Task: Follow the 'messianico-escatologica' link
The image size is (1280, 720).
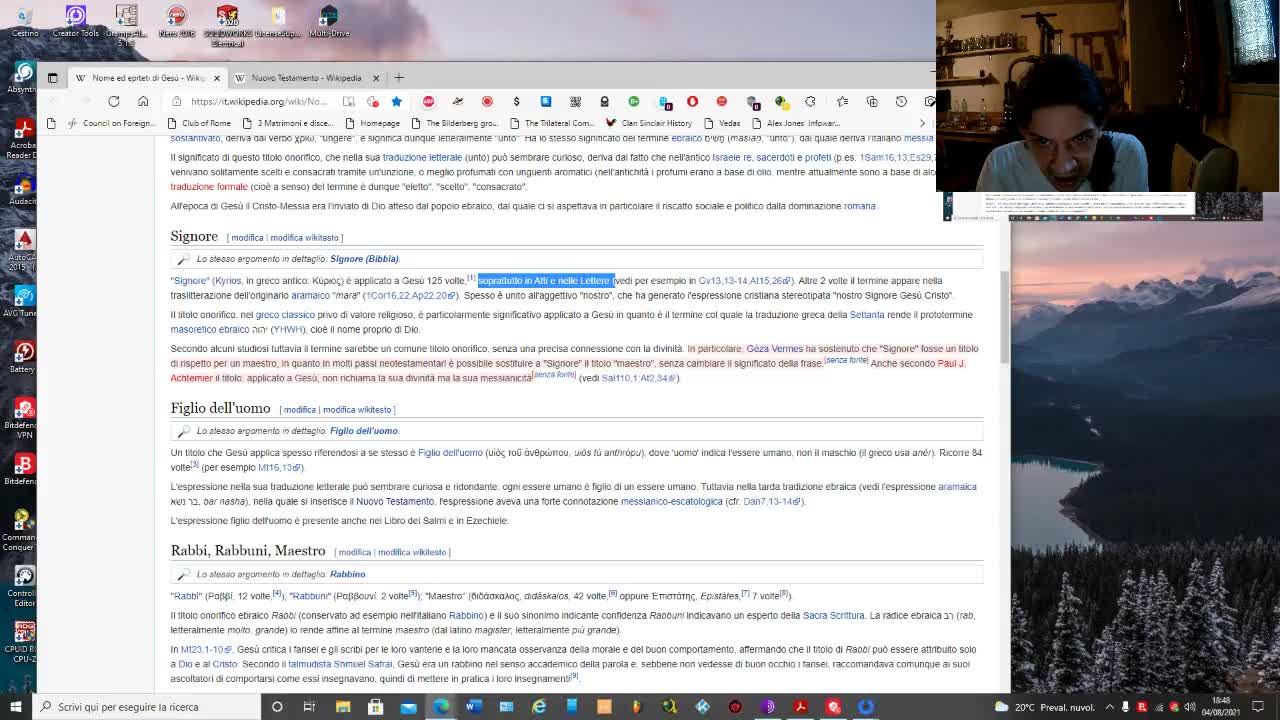Action: pos(671,501)
